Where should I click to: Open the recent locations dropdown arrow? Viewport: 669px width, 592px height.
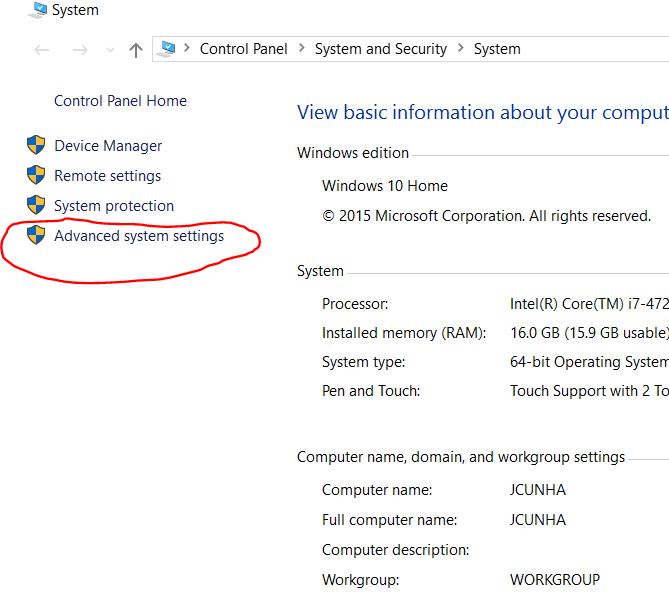(x=110, y=50)
